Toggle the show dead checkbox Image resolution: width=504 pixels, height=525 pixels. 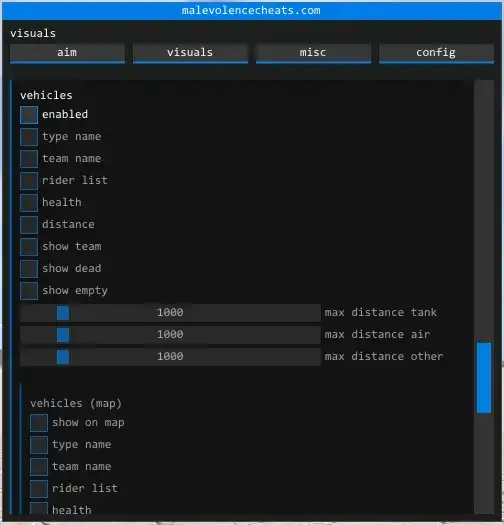click(x=29, y=269)
